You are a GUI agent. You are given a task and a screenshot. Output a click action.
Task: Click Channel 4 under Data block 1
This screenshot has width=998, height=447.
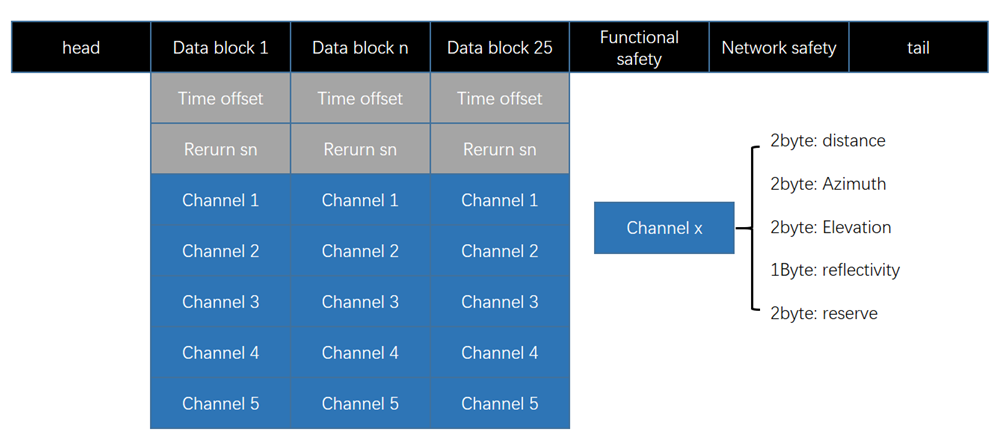(x=220, y=353)
